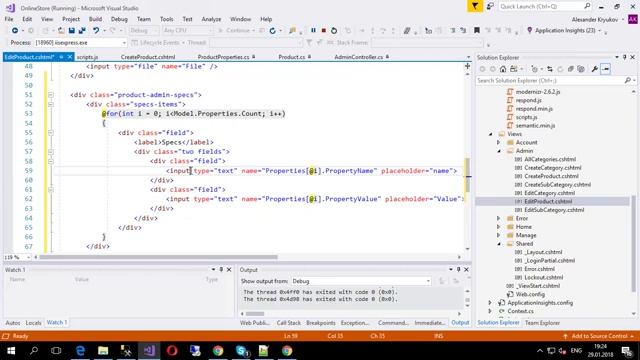This screenshot has height=360, width=640.
Task: Select CreateCategory.cshtml in Solution Explorer
Action: 553,168
